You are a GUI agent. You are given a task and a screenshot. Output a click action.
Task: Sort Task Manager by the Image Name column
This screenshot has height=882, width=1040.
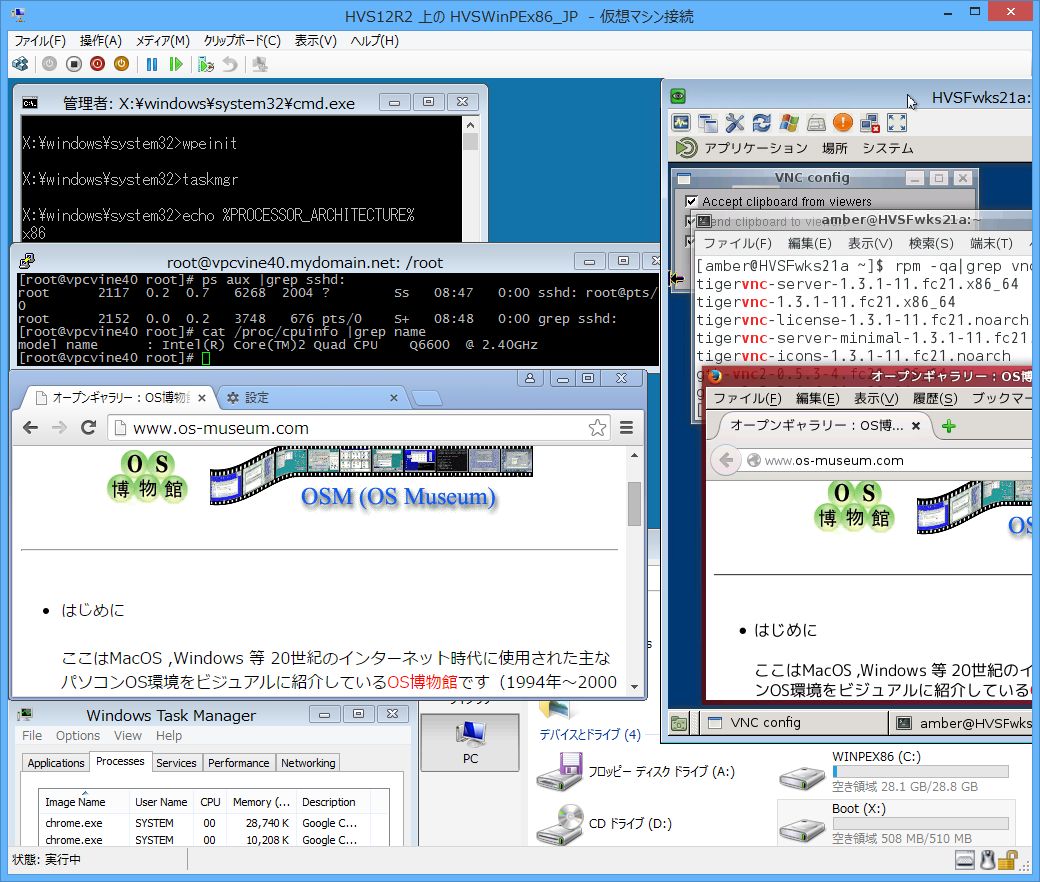(x=84, y=802)
